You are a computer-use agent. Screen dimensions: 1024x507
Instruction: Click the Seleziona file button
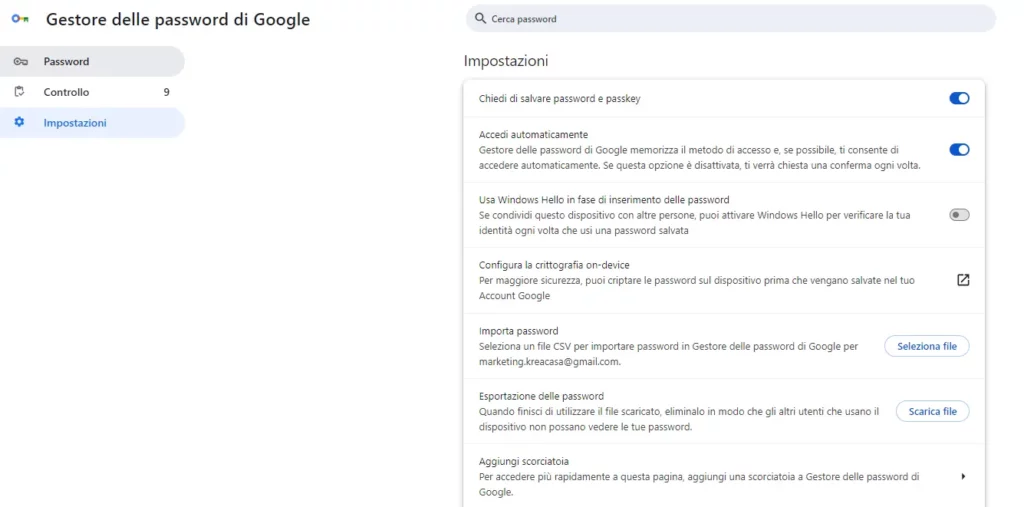[927, 346]
